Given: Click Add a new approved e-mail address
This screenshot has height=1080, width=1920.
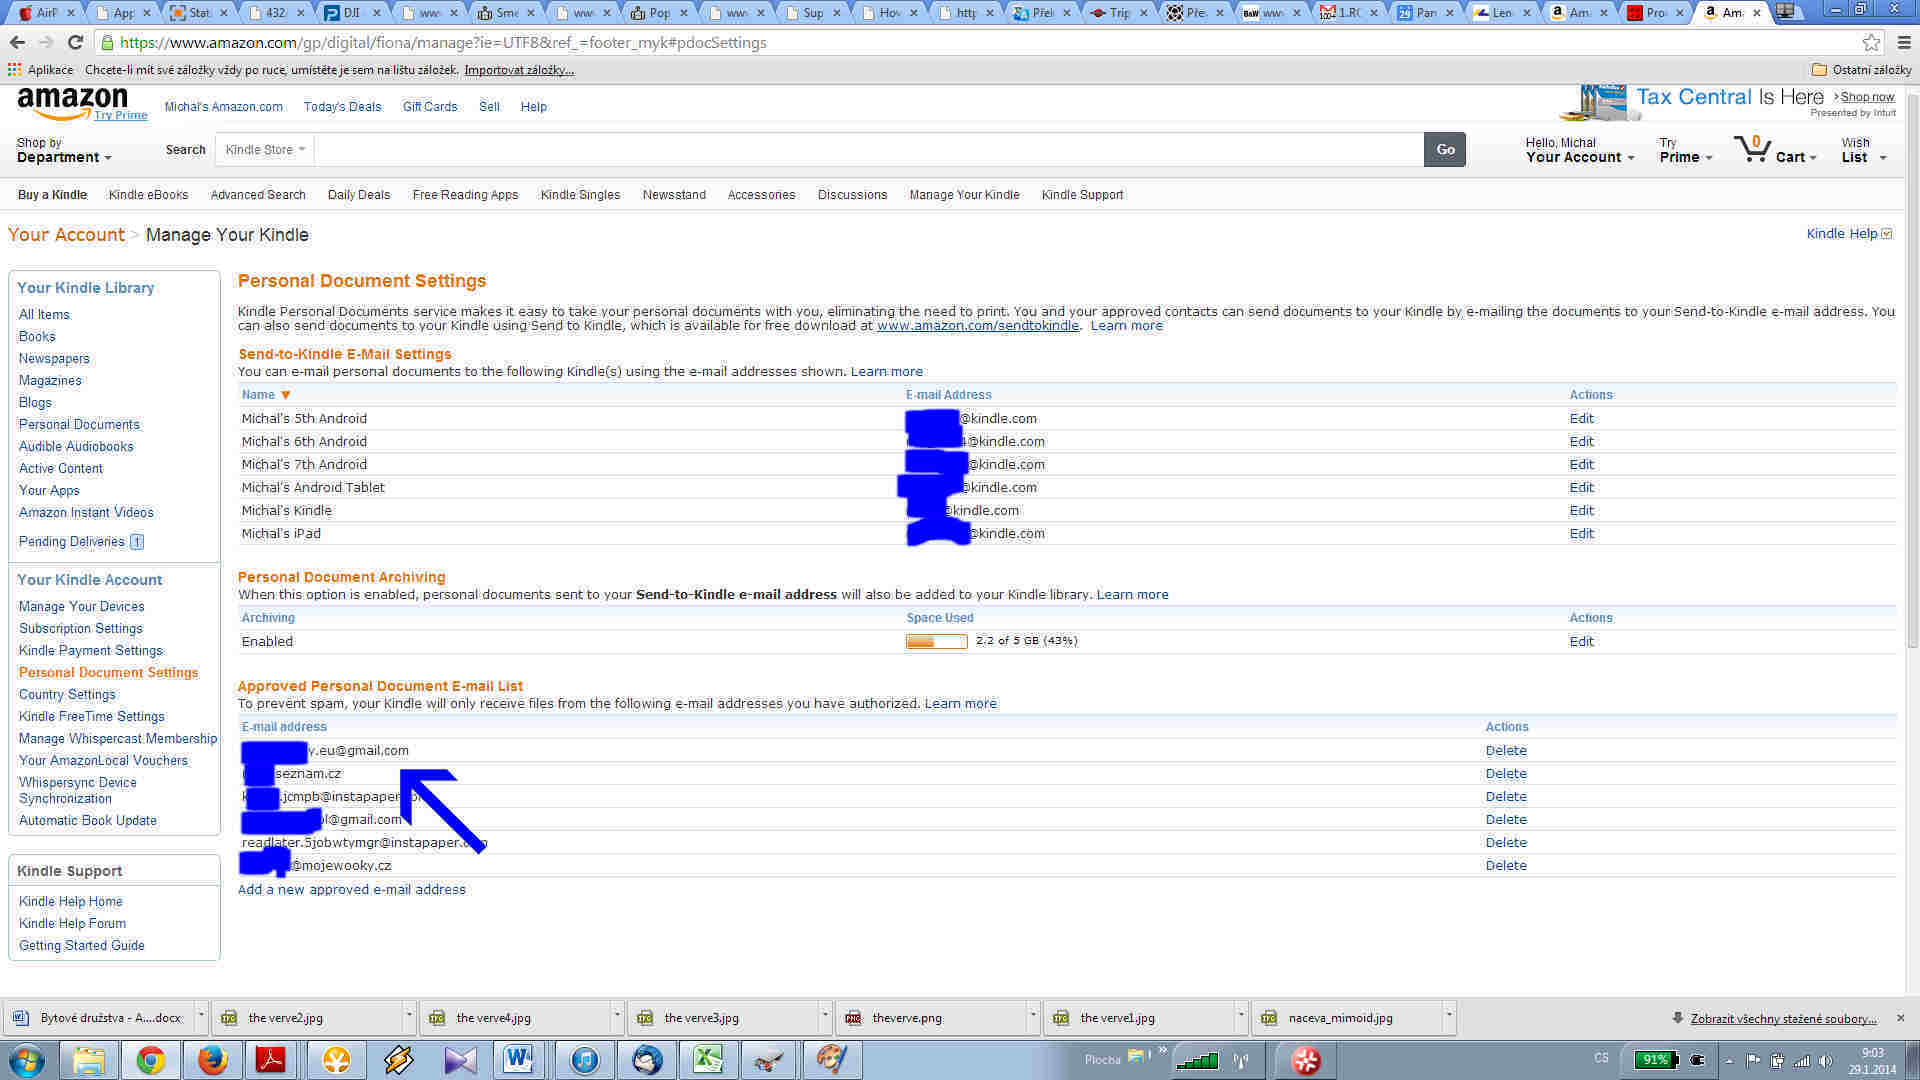Looking at the screenshot, I should (351, 890).
